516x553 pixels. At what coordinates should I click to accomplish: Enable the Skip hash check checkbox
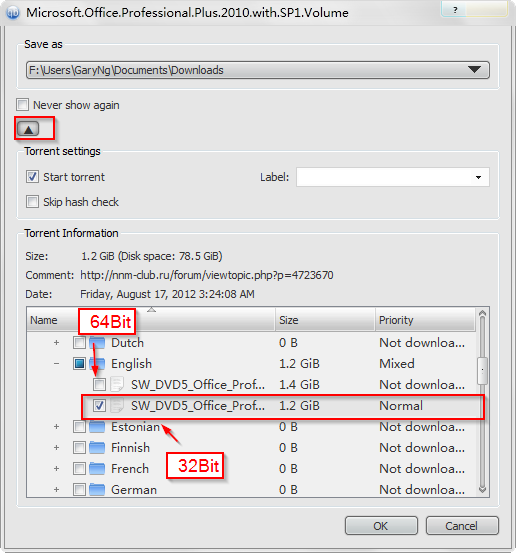pos(32,202)
